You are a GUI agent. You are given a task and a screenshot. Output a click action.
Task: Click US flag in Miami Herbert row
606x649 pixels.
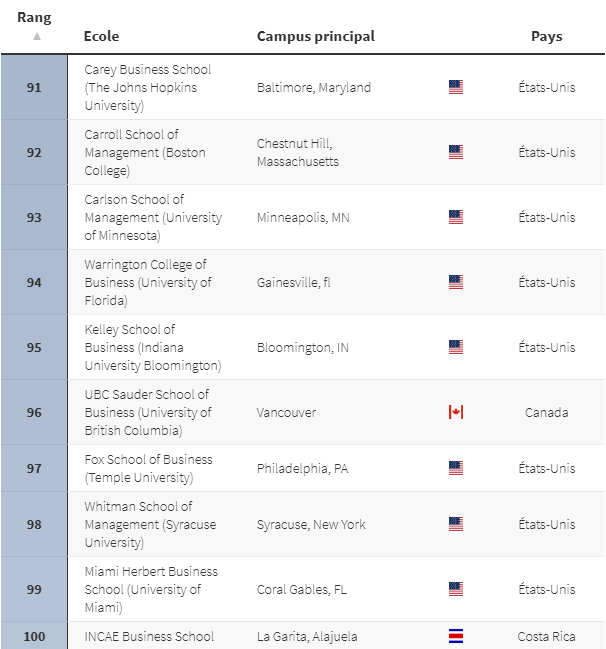(456, 589)
